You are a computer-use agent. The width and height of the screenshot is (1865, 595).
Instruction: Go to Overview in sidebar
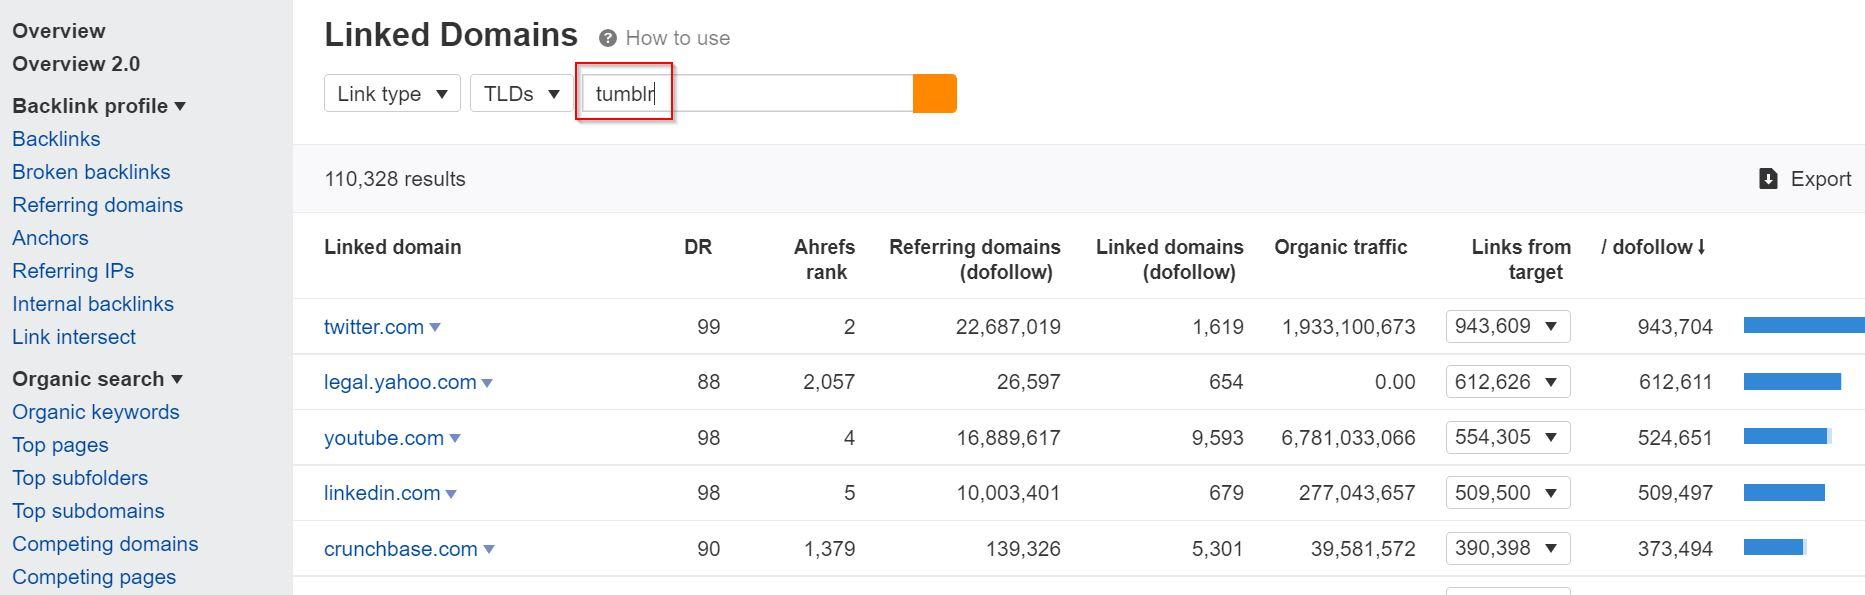[59, 31]
